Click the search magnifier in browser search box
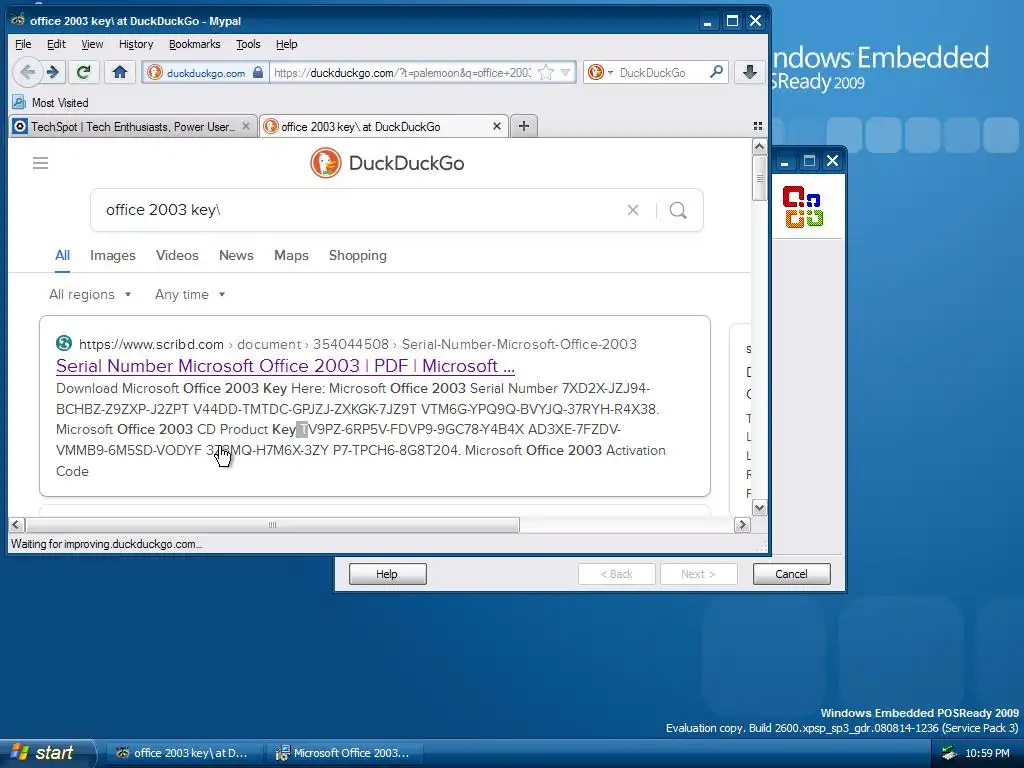This screenshot has height=768, width=1024. (x=716, y=72)
